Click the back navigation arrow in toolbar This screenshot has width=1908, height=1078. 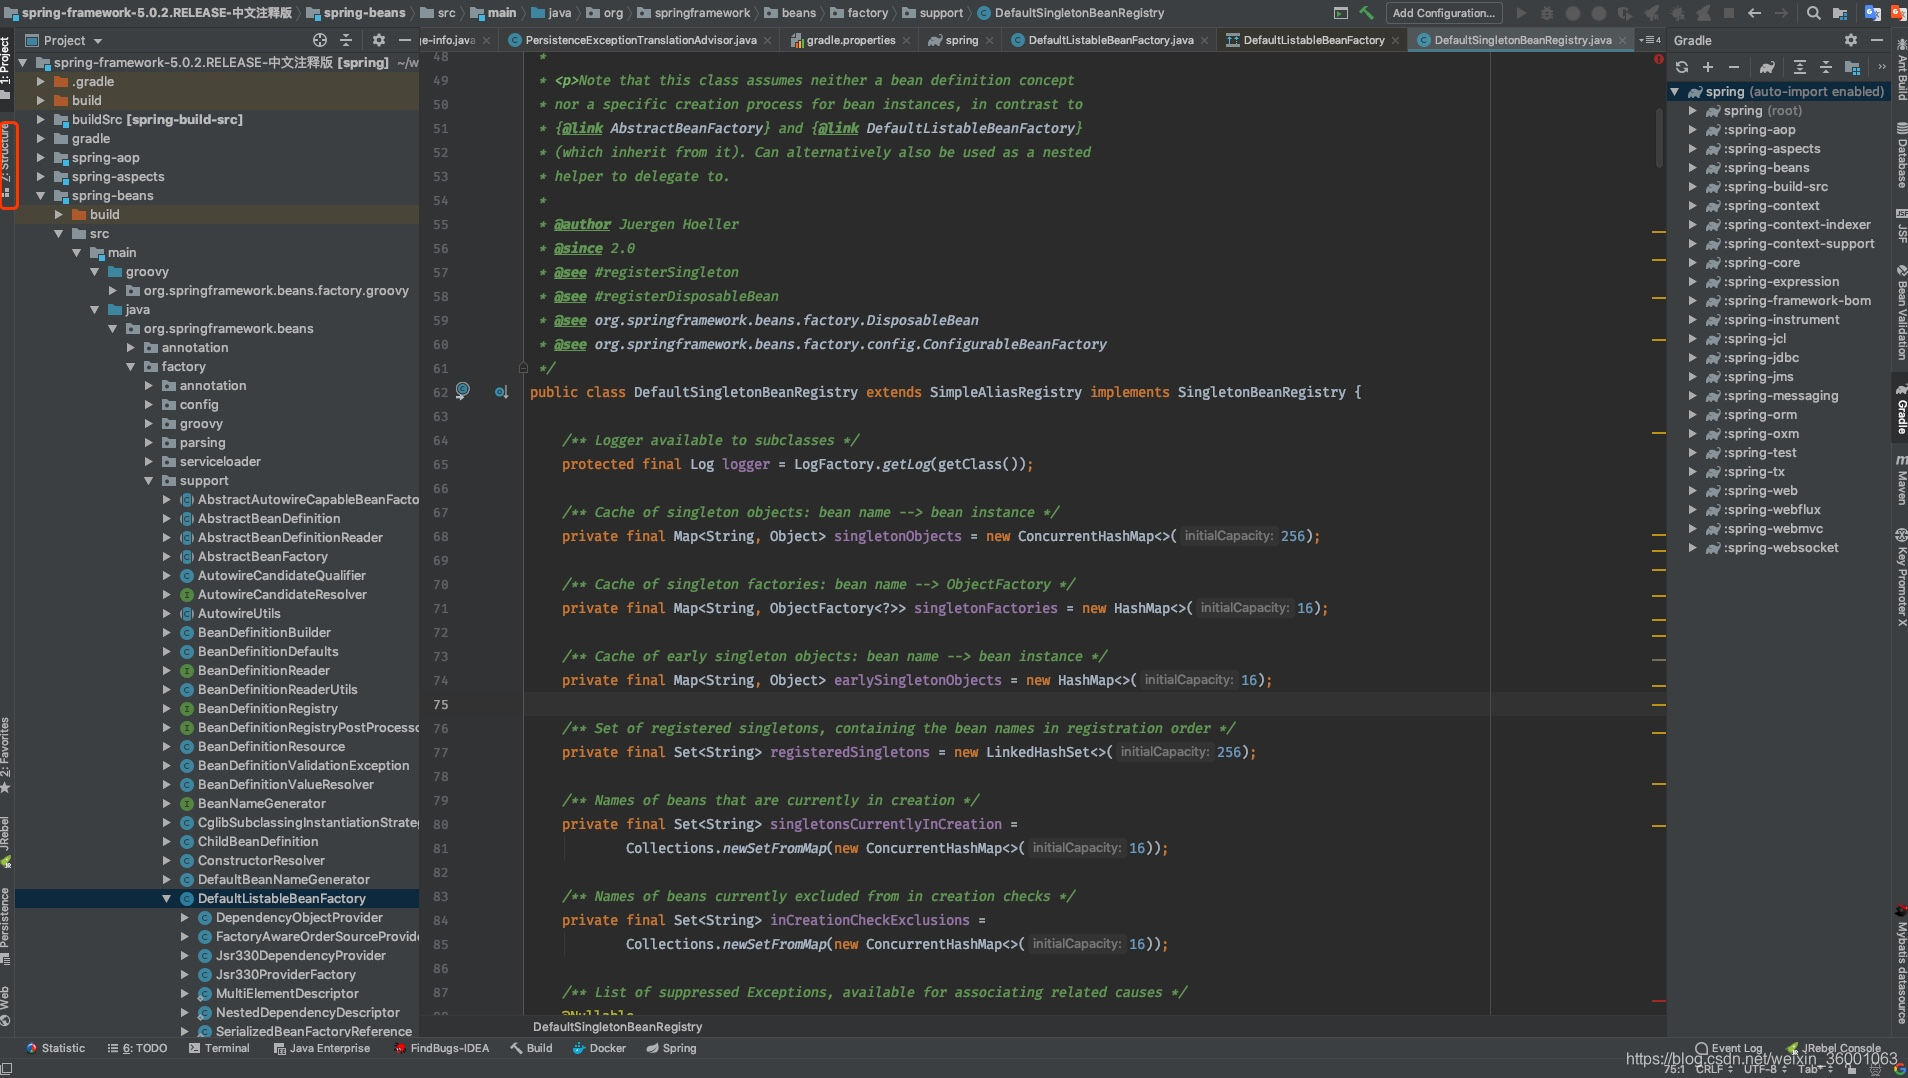1754,13
